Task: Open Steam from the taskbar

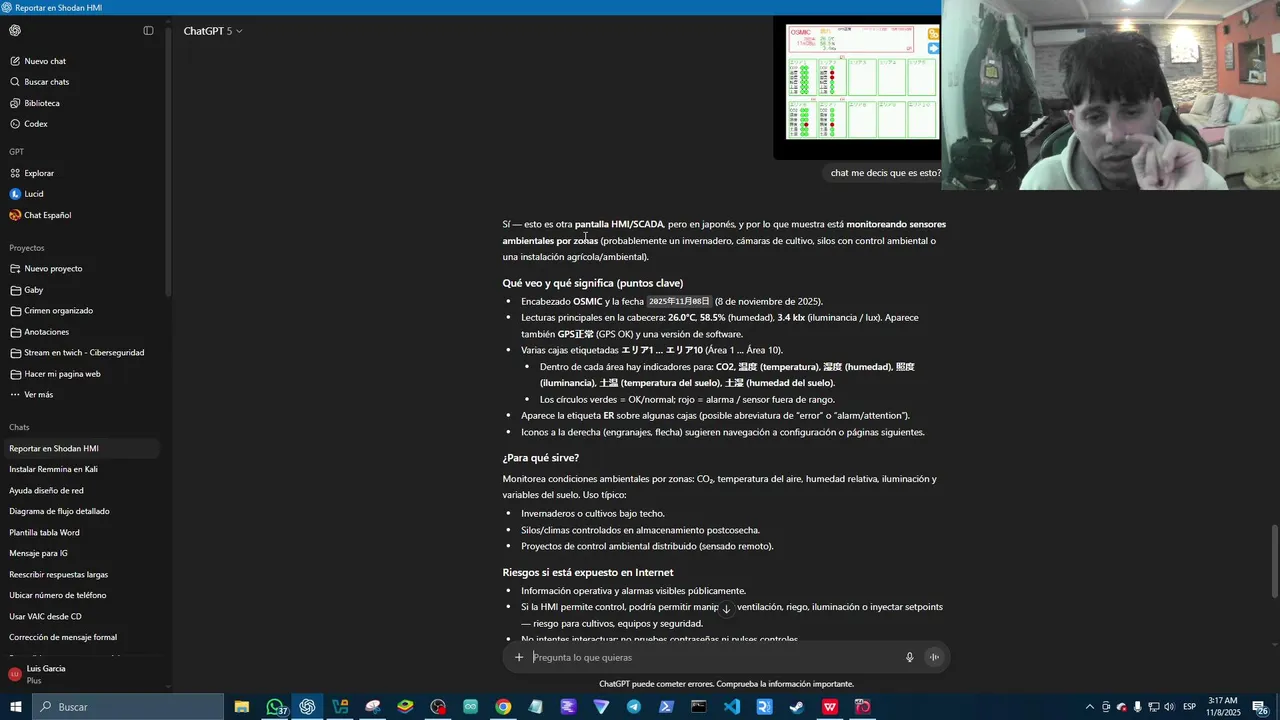Action: (797, 707)
